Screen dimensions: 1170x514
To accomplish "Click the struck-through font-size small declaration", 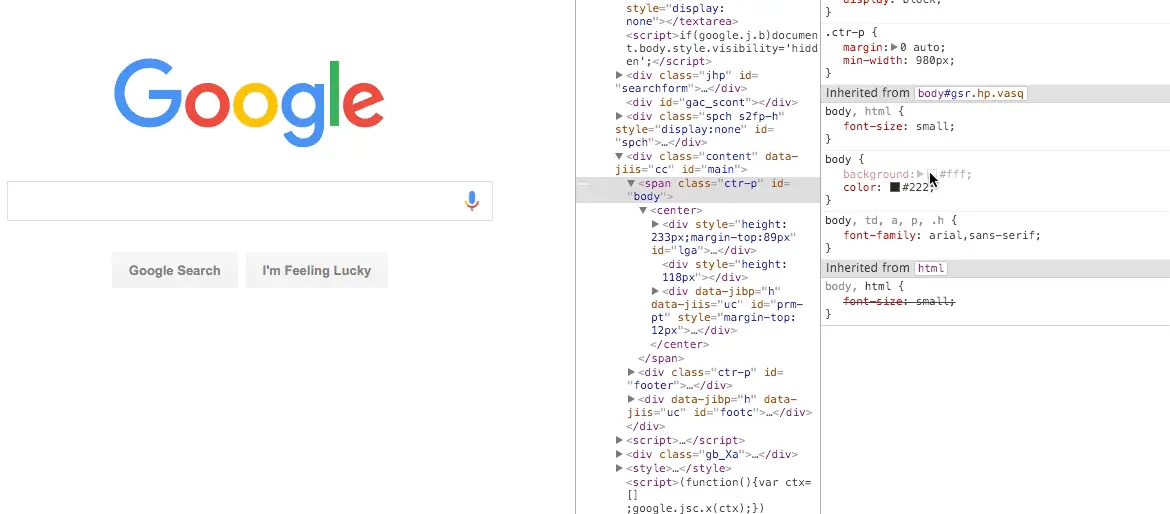I will pos(899,301).
